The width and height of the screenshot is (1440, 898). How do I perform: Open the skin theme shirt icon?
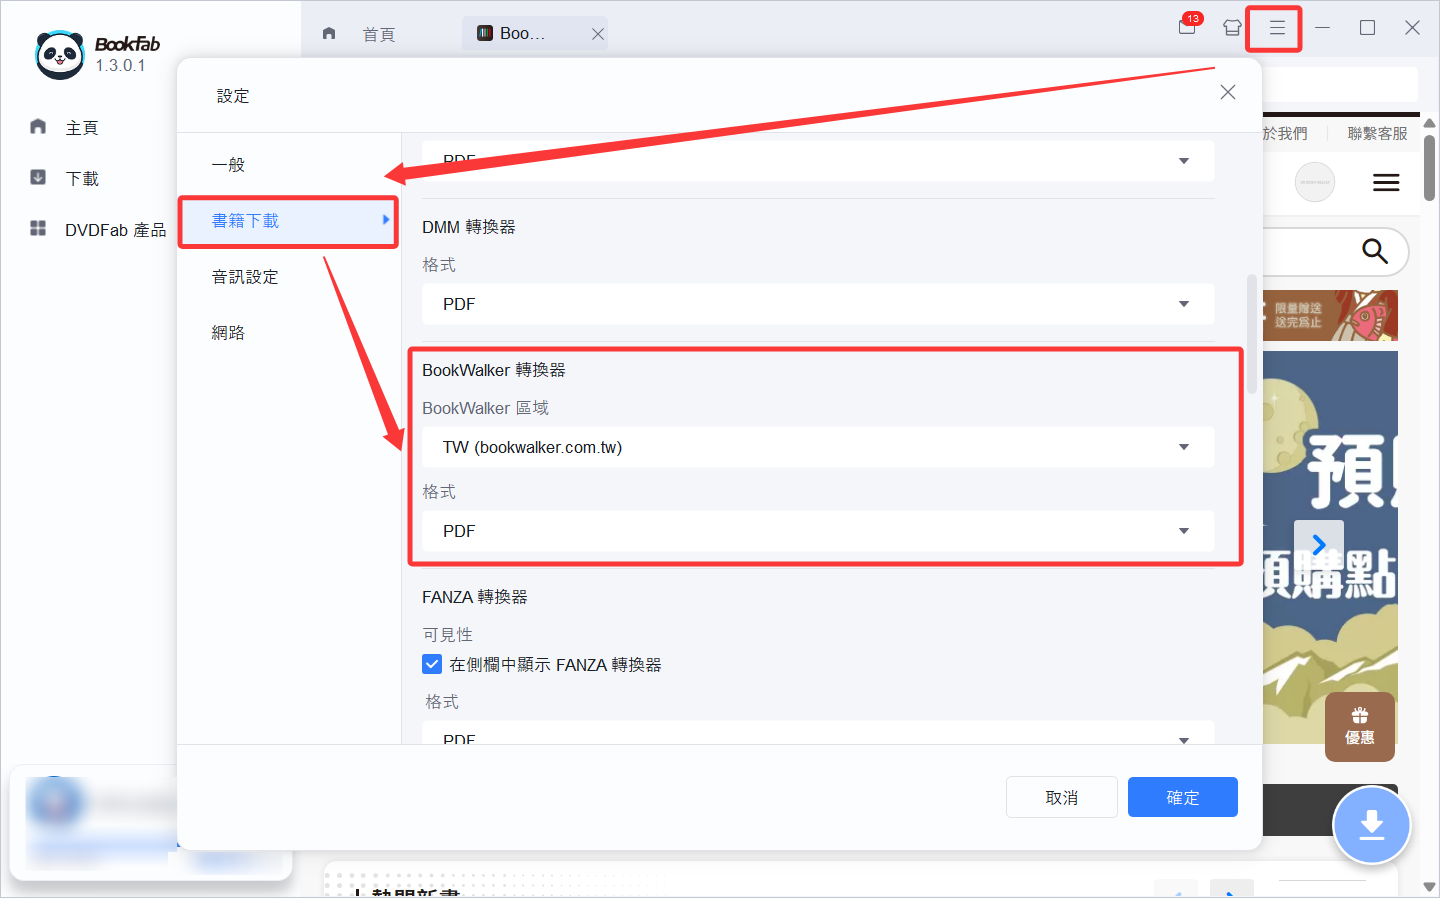pyautogui.click(x=1232, y=28)
